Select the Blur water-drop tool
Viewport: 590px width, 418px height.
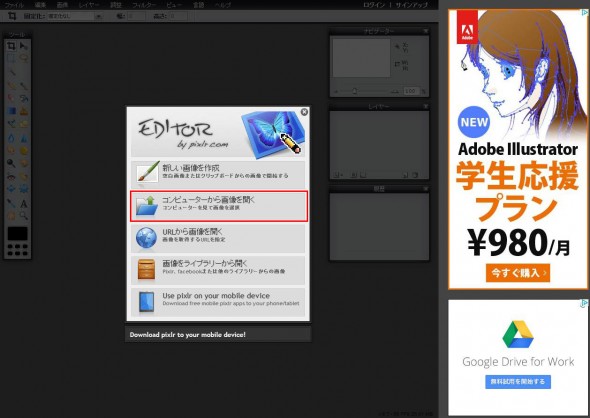(11, 138)
